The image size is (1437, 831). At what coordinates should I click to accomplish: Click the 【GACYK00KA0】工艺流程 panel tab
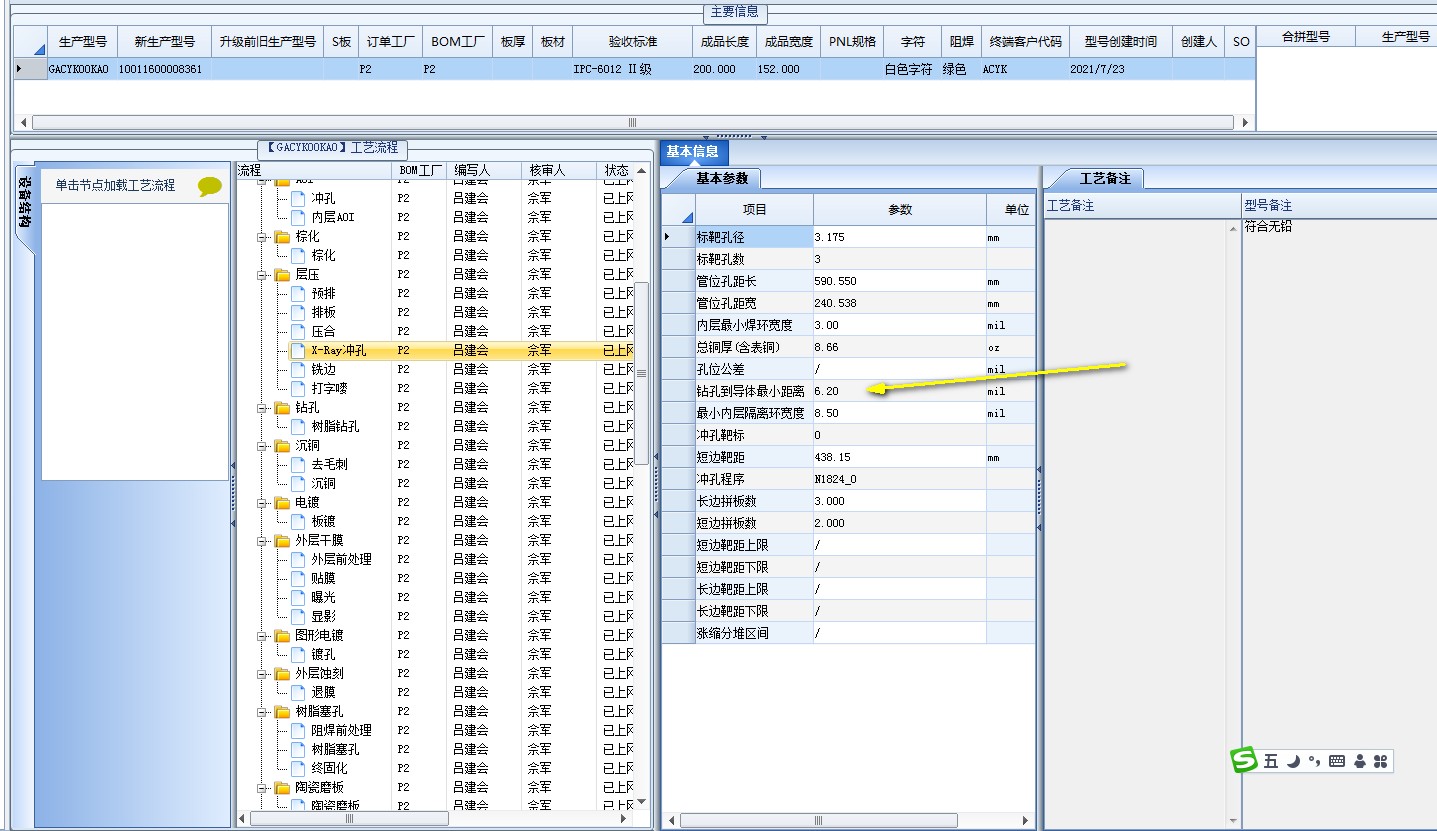[332, 148]
